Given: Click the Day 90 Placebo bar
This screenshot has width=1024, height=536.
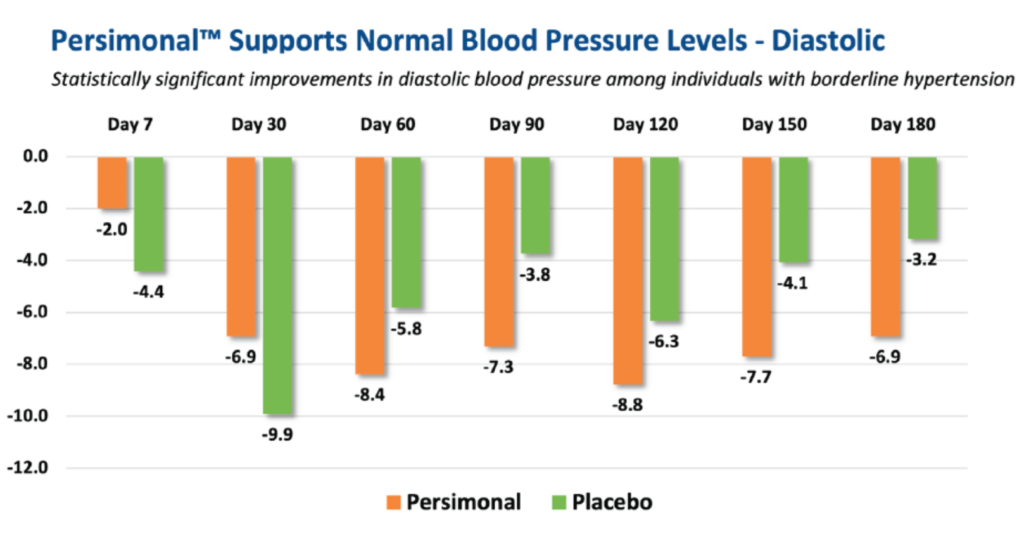Looking at the screenshot, I should [x=535, y=205].
